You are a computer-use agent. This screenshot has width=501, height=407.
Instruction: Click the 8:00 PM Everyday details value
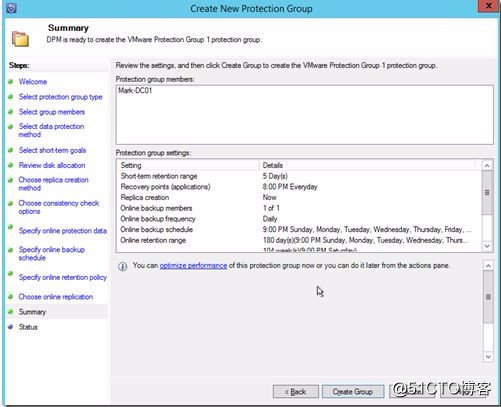[x=290, y=187]
